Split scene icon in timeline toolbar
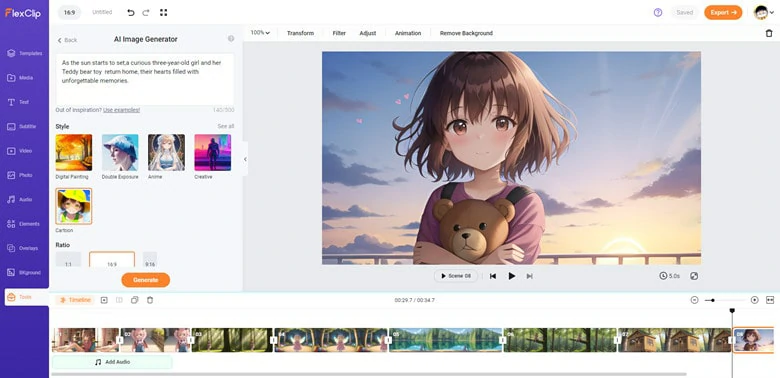Viewport: 780px width, 378px height. coord(119,300)
